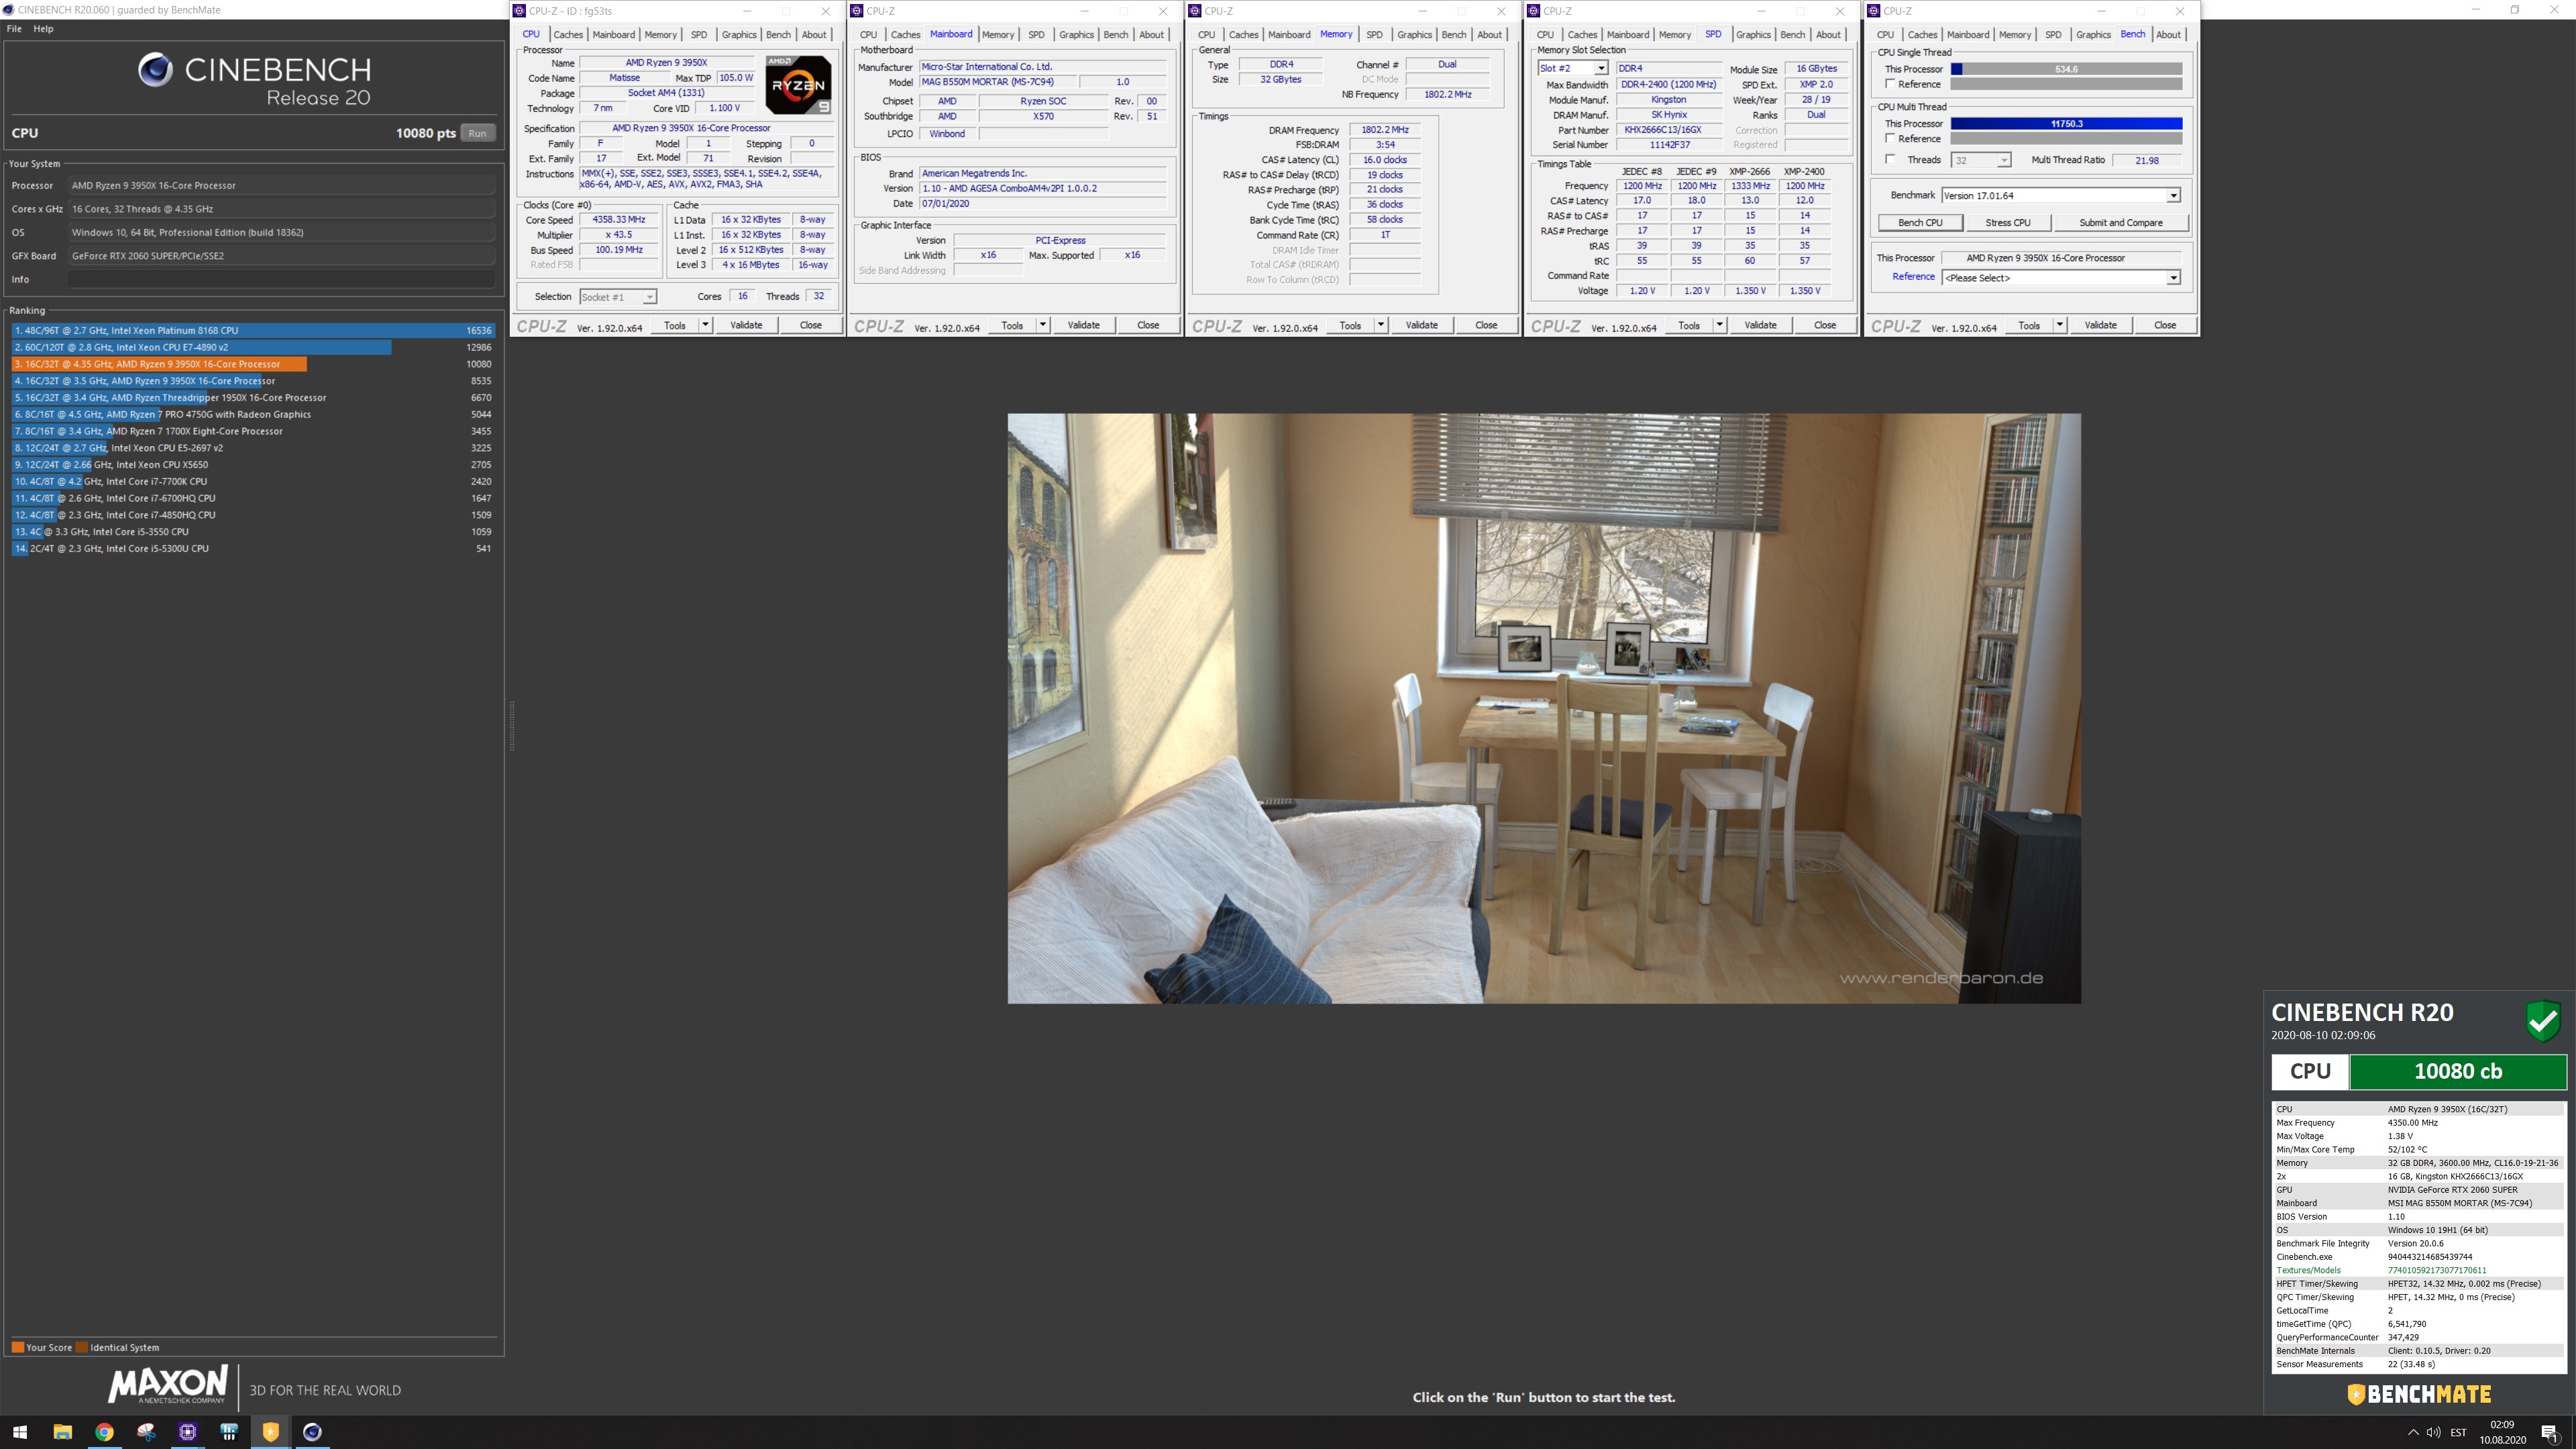Open Google Chrome from the taskbar

(x=104, y=1431)
